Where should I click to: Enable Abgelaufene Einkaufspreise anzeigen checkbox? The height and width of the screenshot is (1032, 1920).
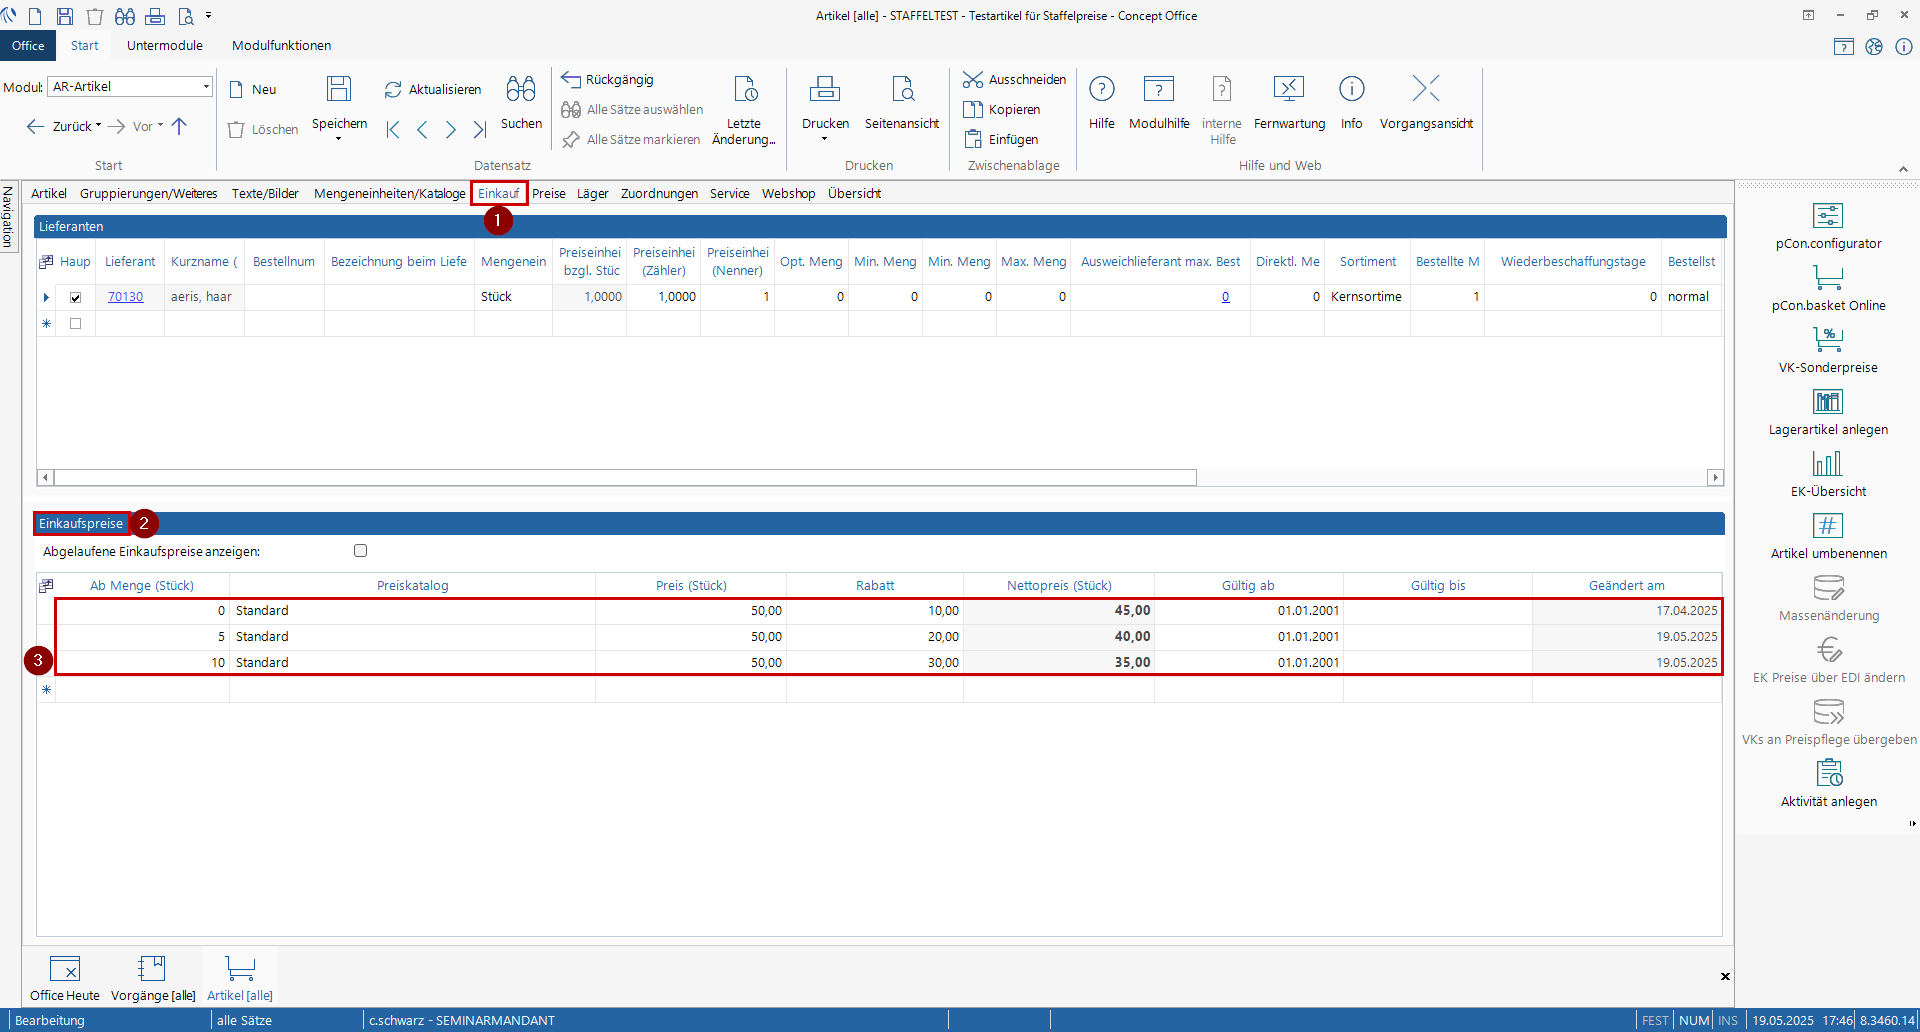pyautogui.click(x=361, y=551)
